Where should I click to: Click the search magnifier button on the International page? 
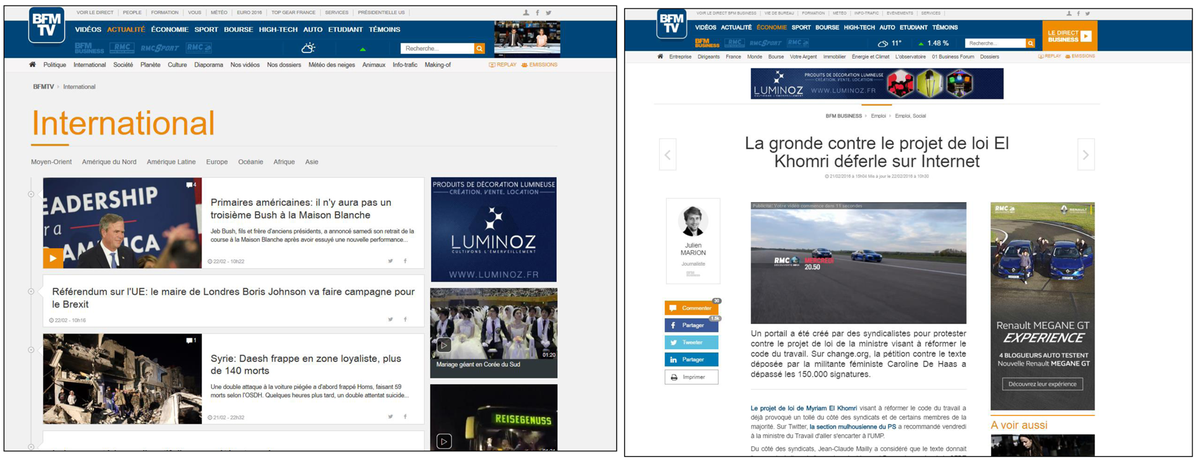click(x=480, y=48)
